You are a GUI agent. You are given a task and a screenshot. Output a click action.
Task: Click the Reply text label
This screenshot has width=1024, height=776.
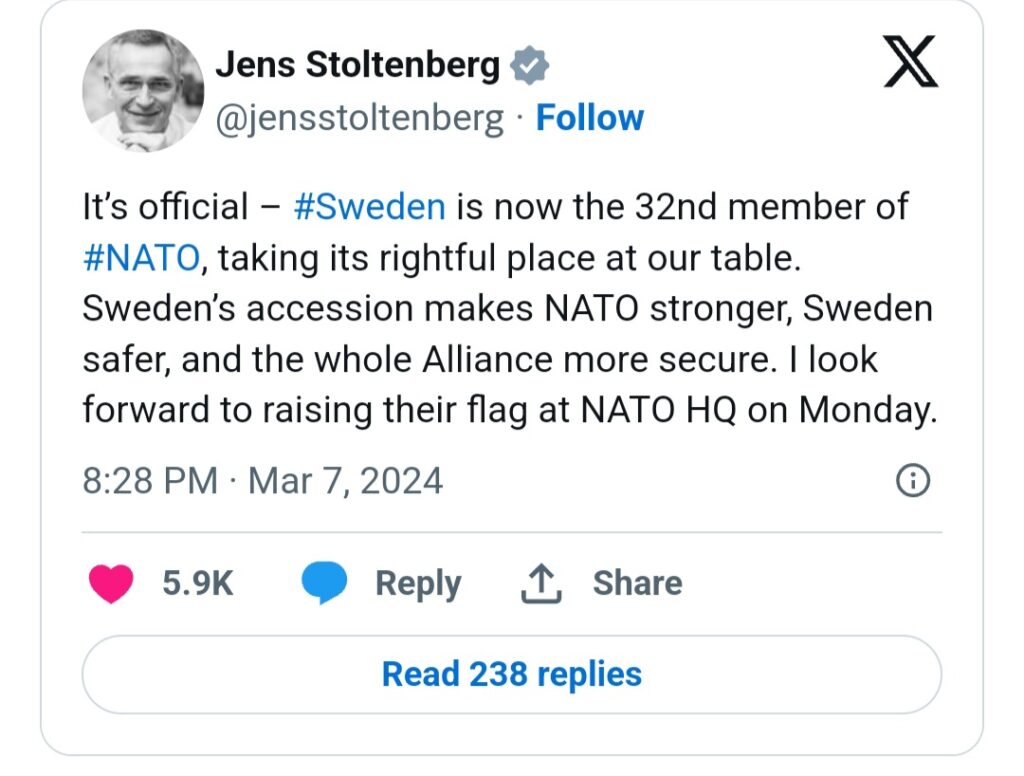[x=418, y=584]
